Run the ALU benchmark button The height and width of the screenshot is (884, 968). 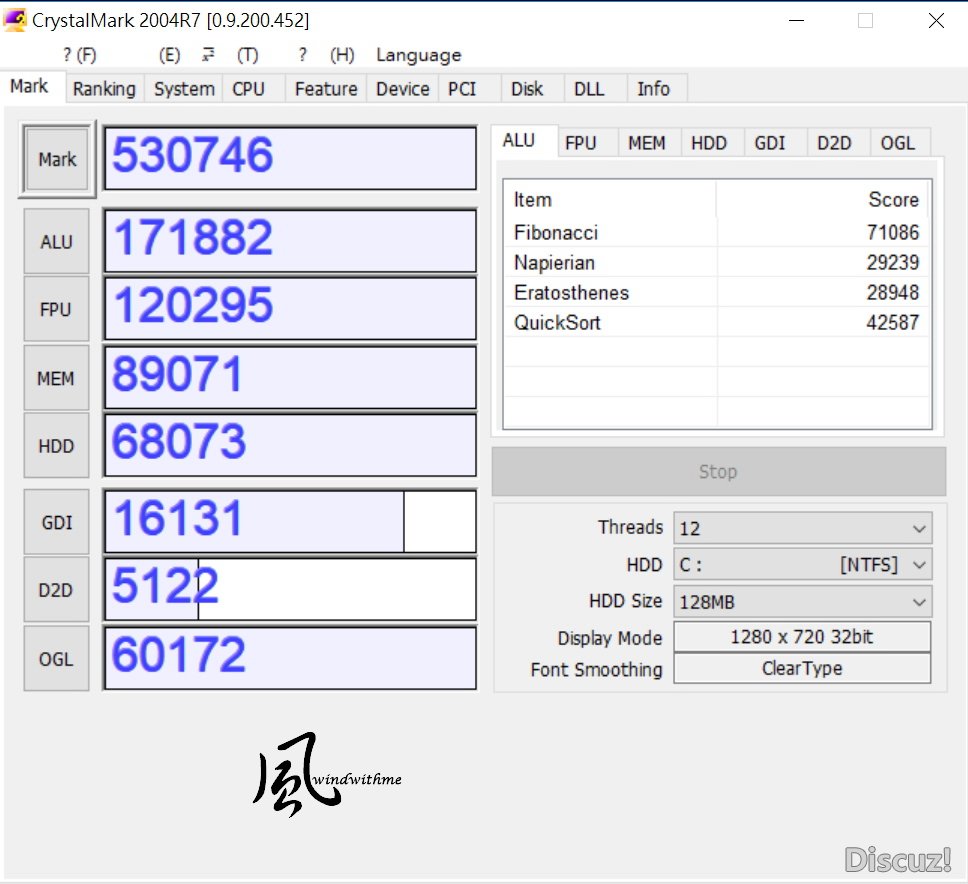(56, 241)
